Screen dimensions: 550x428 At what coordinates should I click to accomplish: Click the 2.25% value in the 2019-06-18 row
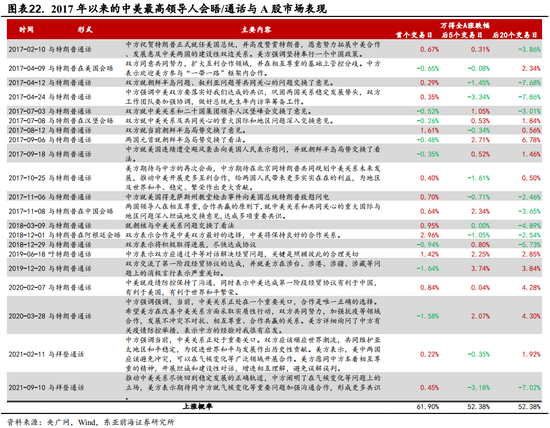[x=480, y=254]
